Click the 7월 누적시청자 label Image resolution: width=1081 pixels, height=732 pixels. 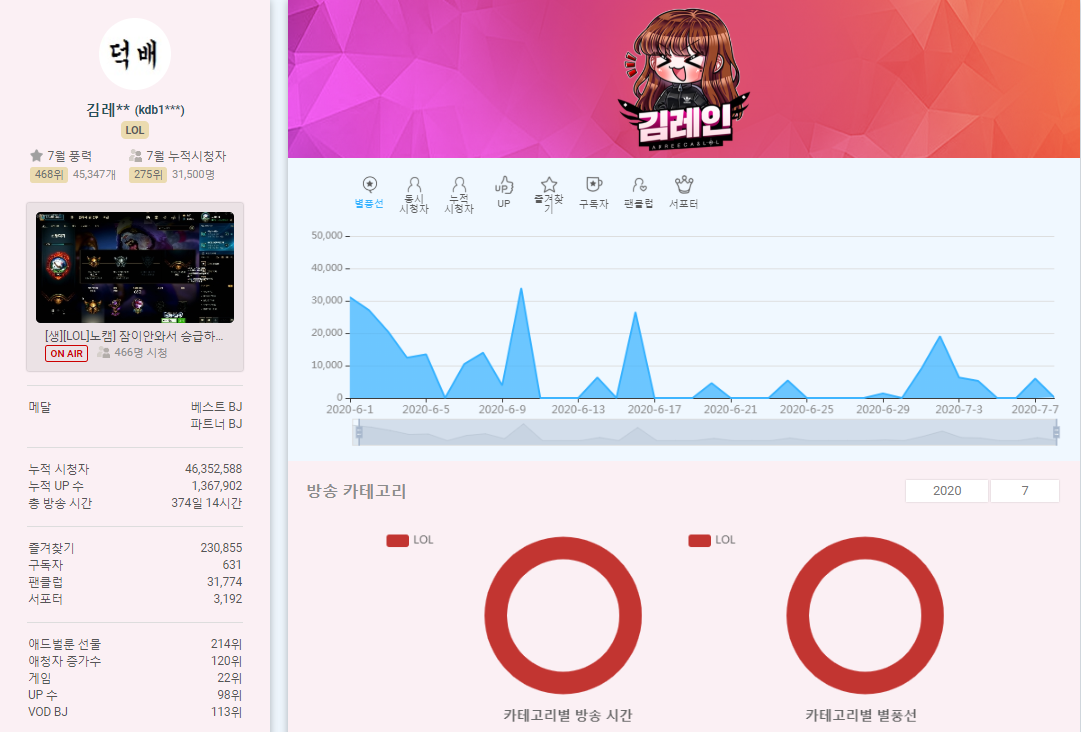[186, 156]
